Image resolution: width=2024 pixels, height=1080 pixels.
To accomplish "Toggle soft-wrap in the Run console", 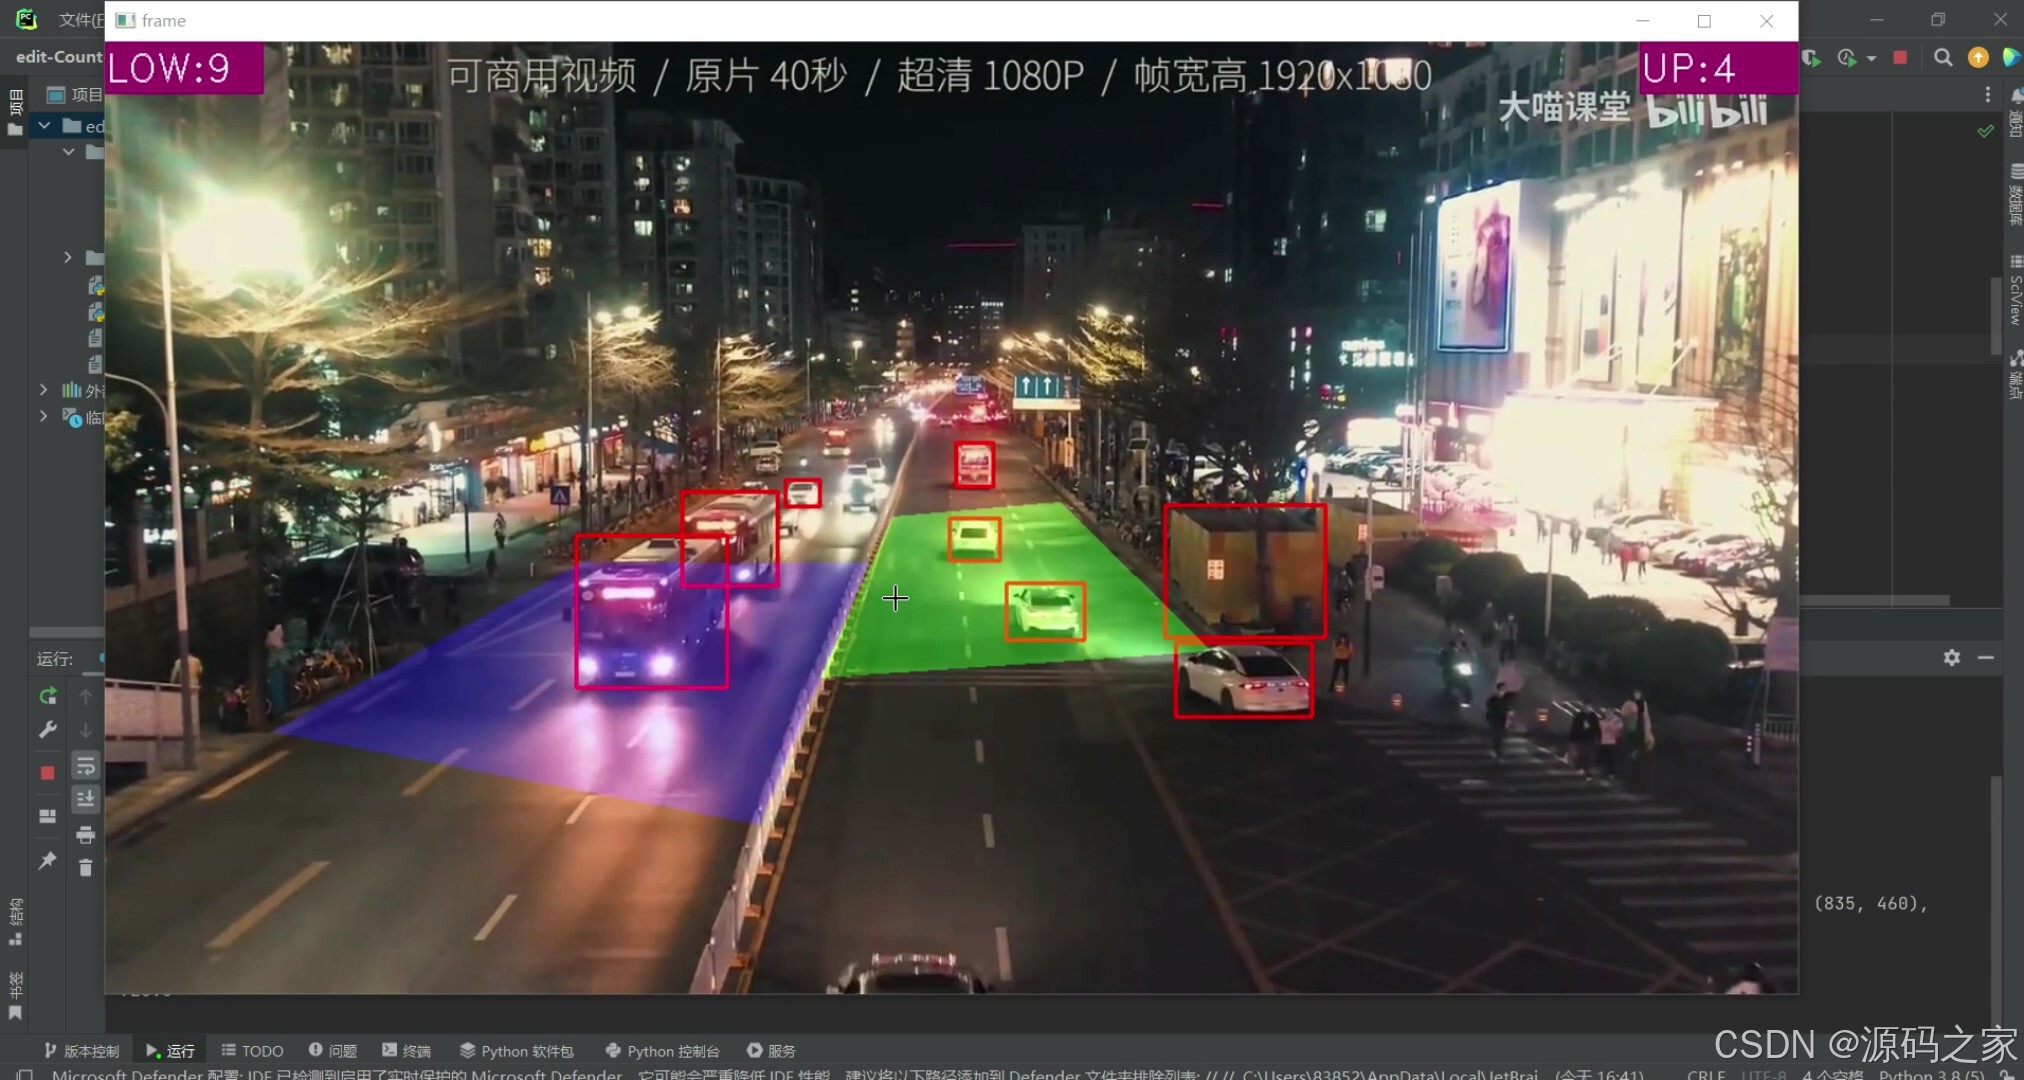I will point(86,766).
